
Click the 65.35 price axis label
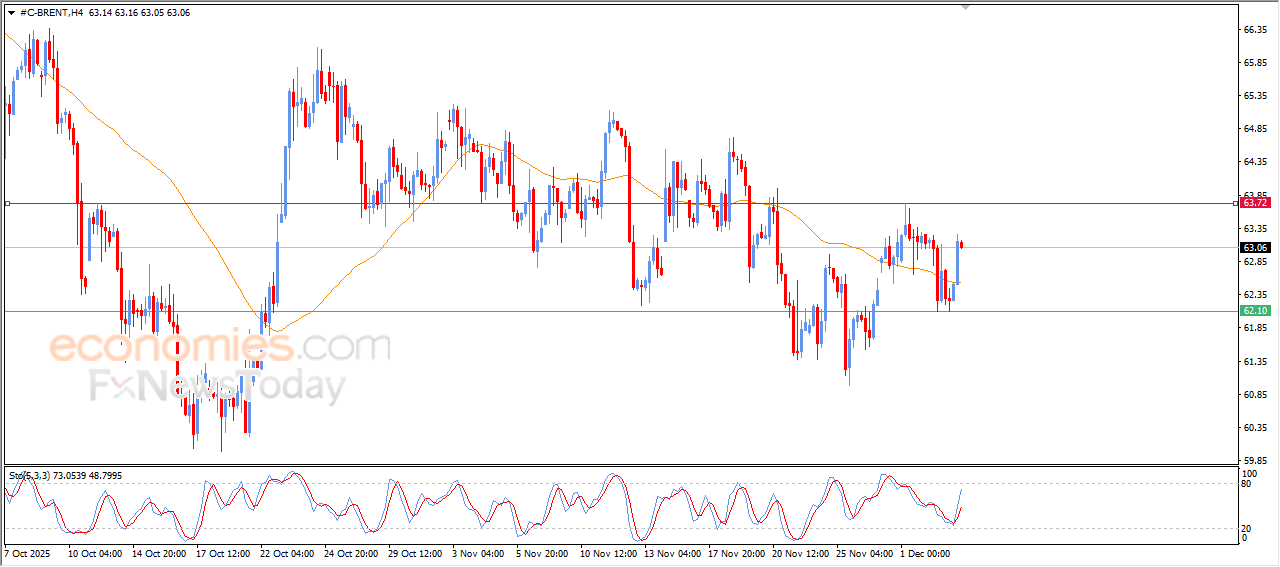1254,96
